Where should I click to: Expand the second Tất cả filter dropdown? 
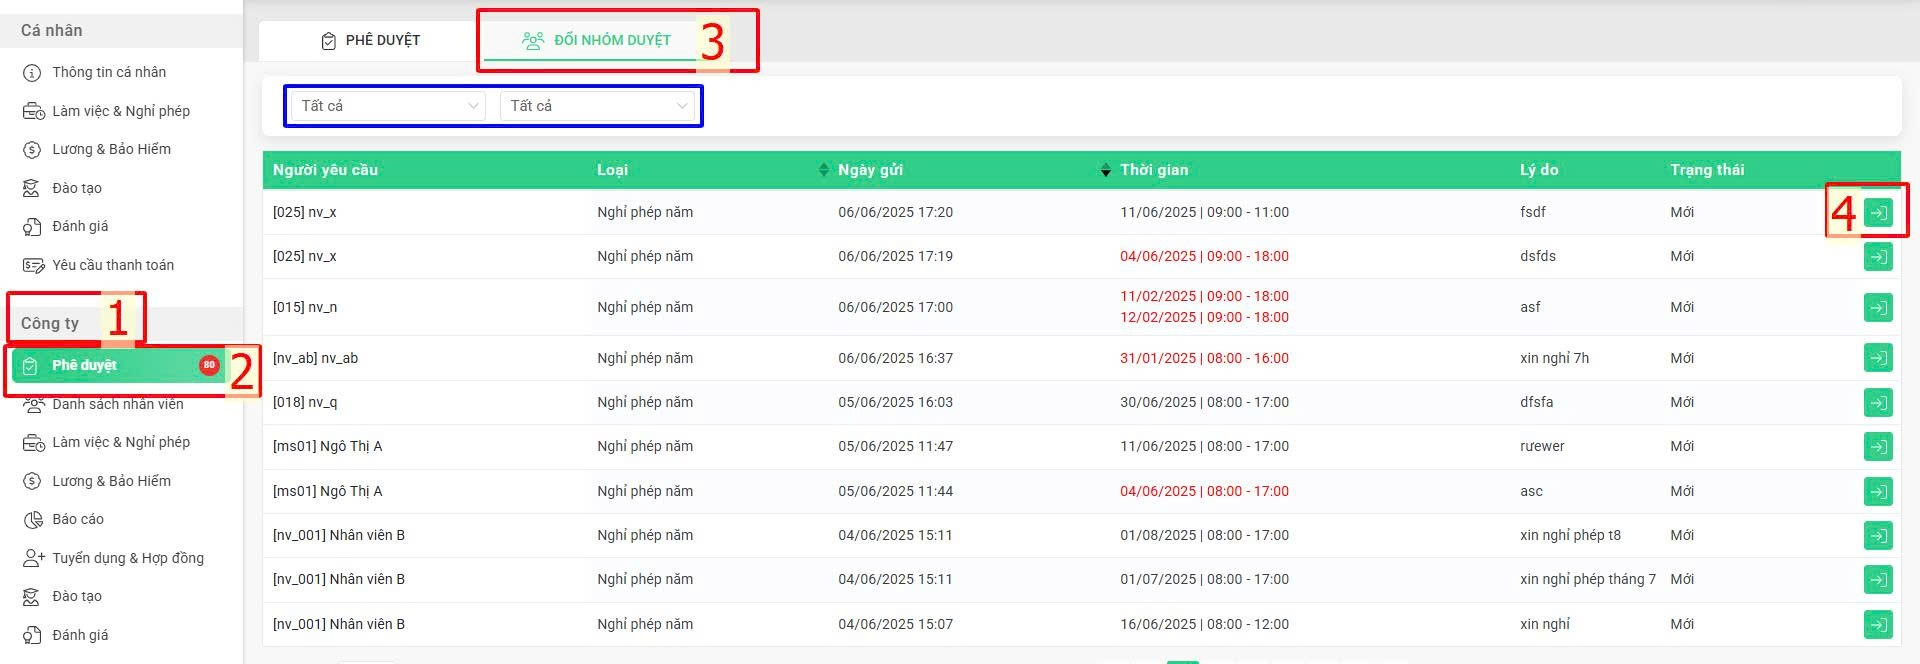(598, 106)
